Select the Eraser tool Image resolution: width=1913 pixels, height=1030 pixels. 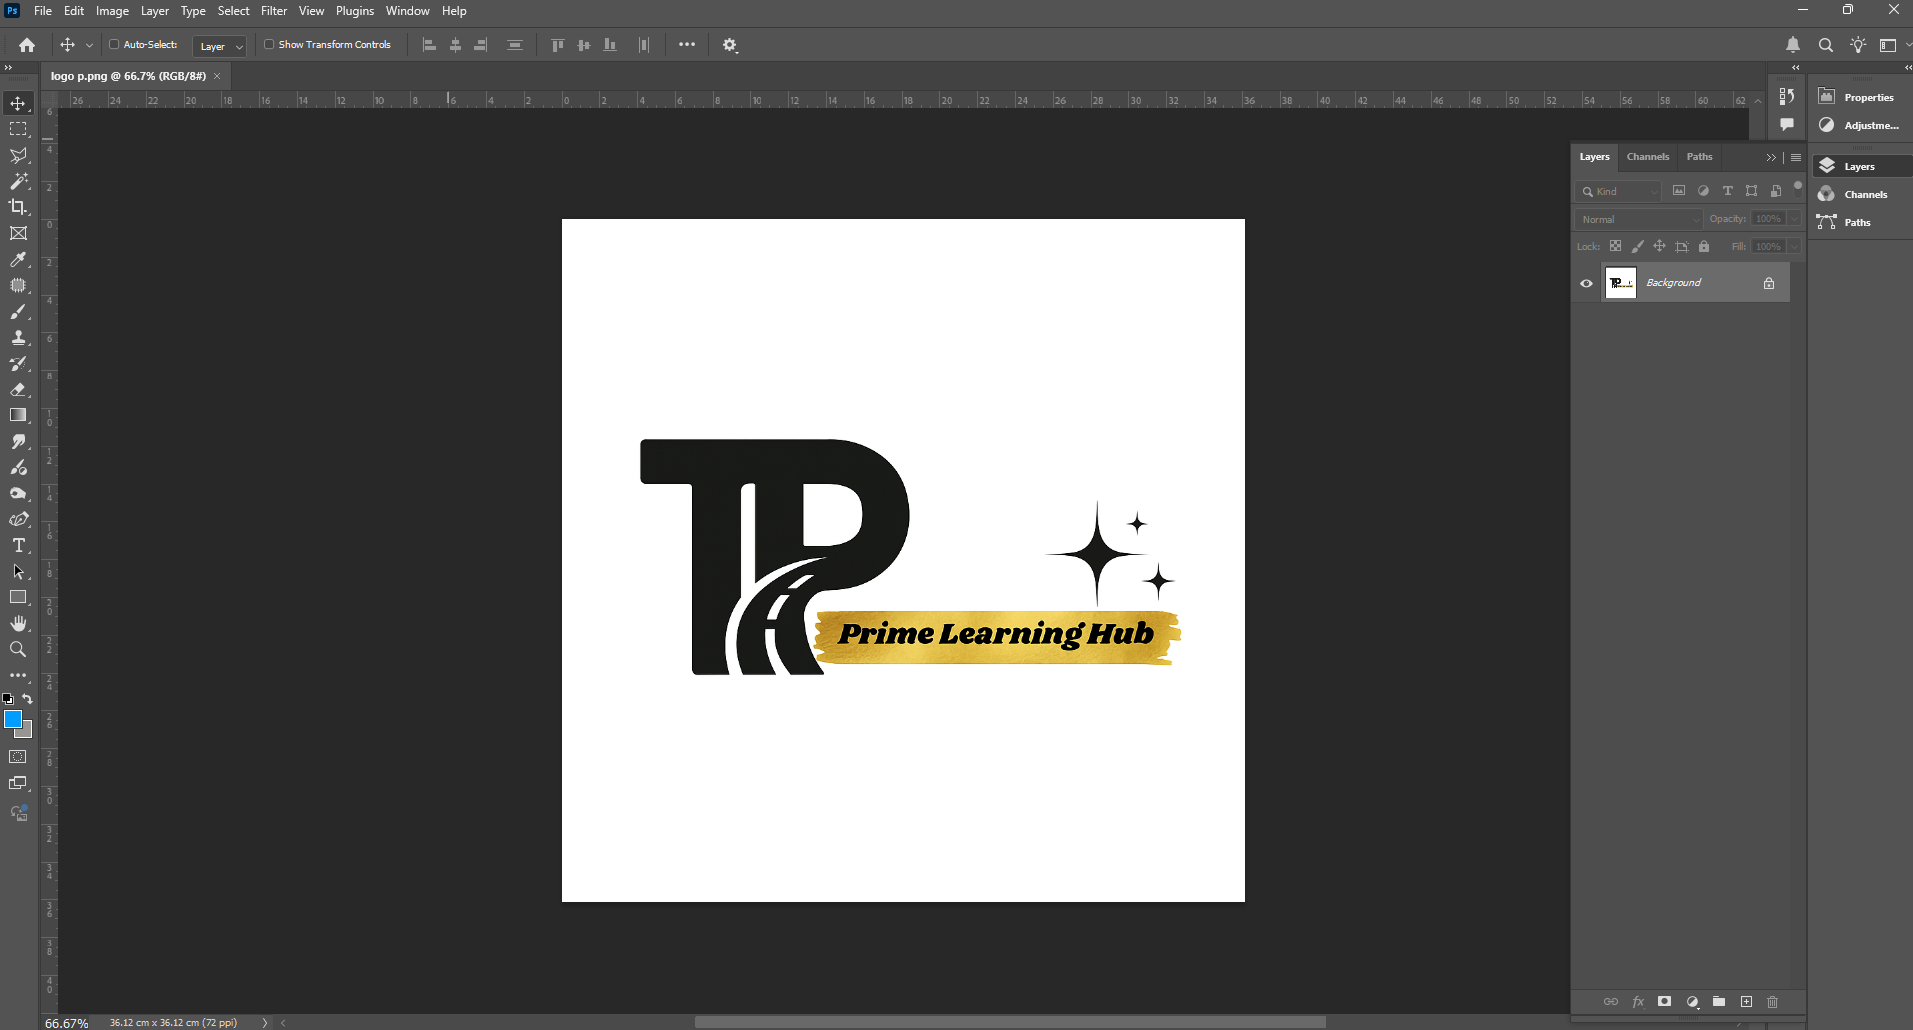(x=18, y=389)
